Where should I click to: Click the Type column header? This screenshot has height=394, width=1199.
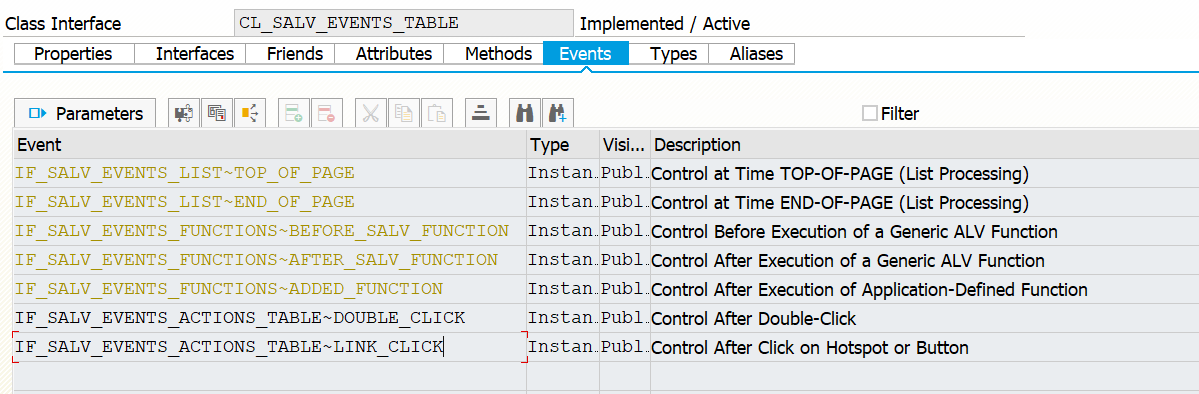coord(563,145)
